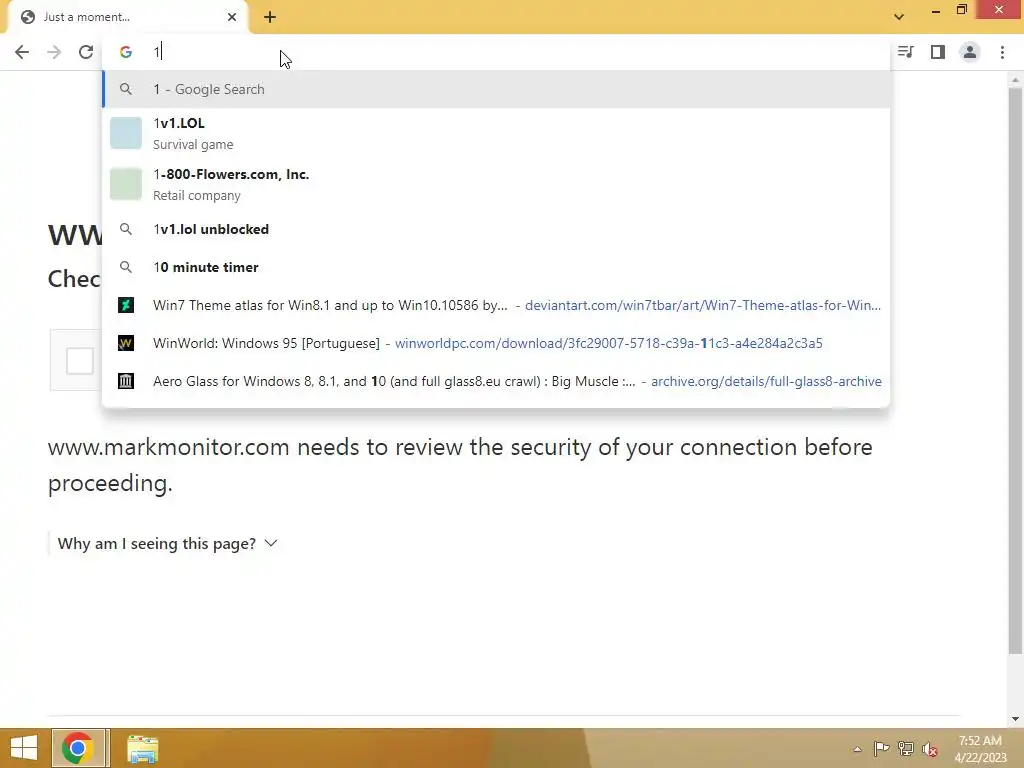Go back using the browser back arrow

[x=22, y=52]
